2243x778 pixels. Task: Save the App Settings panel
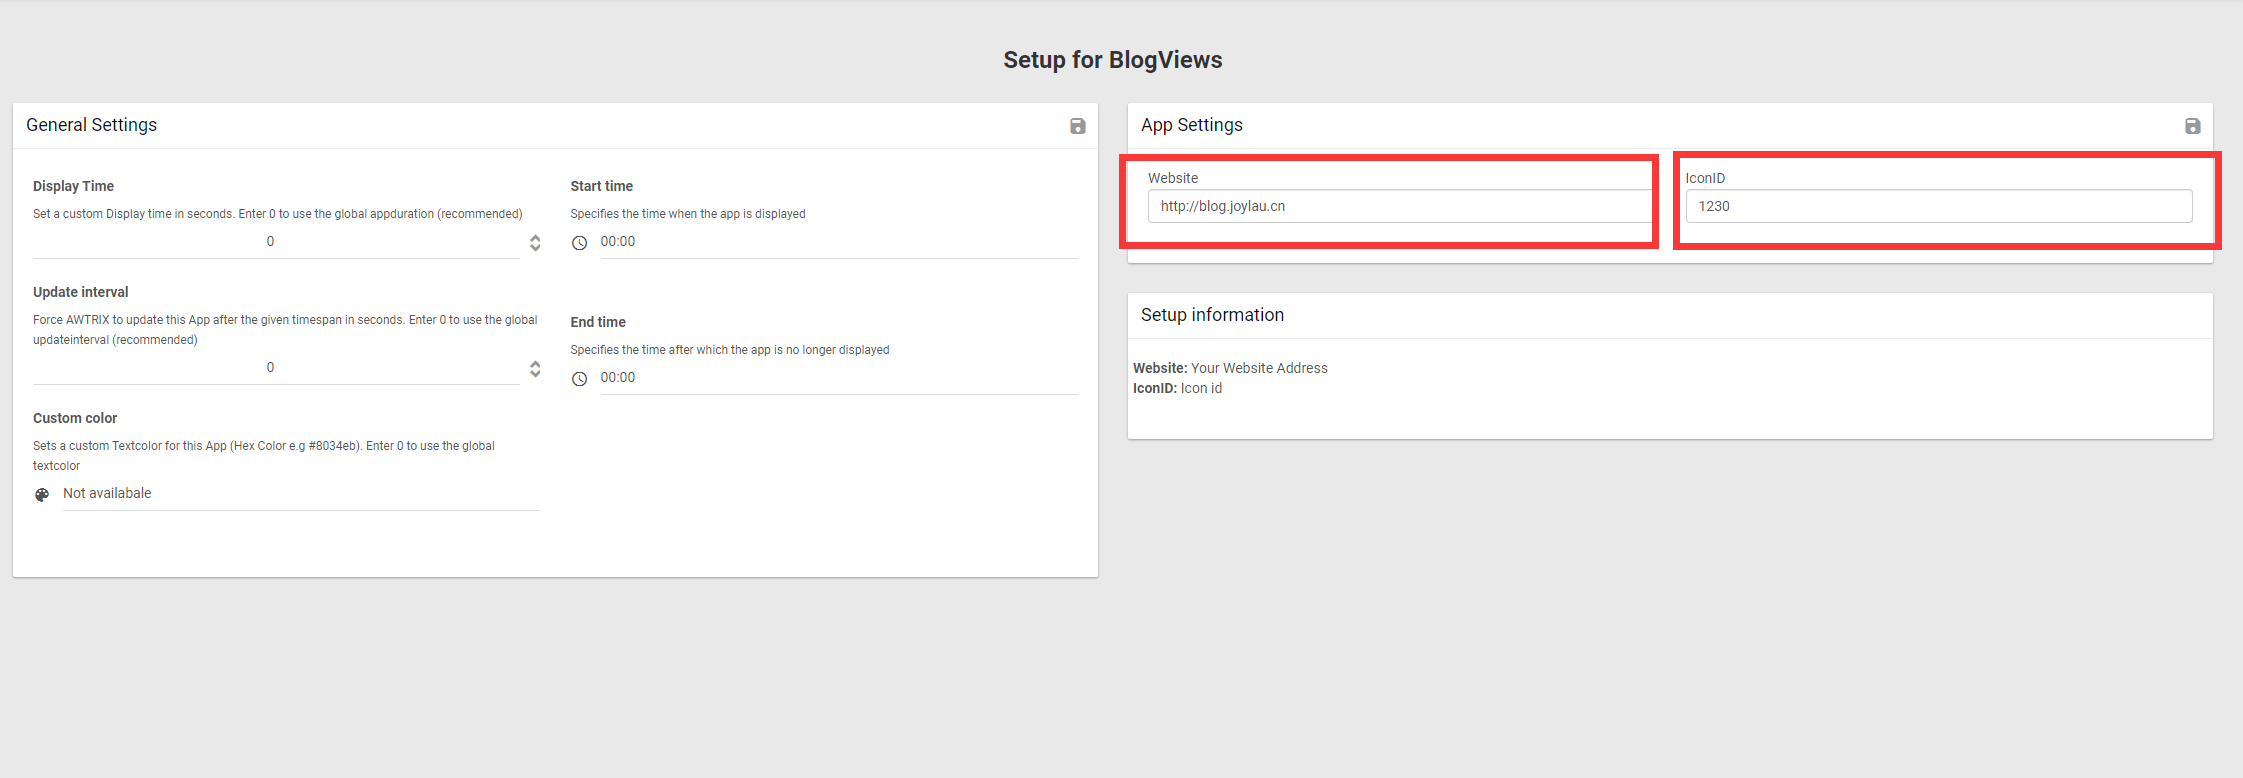2192,126
